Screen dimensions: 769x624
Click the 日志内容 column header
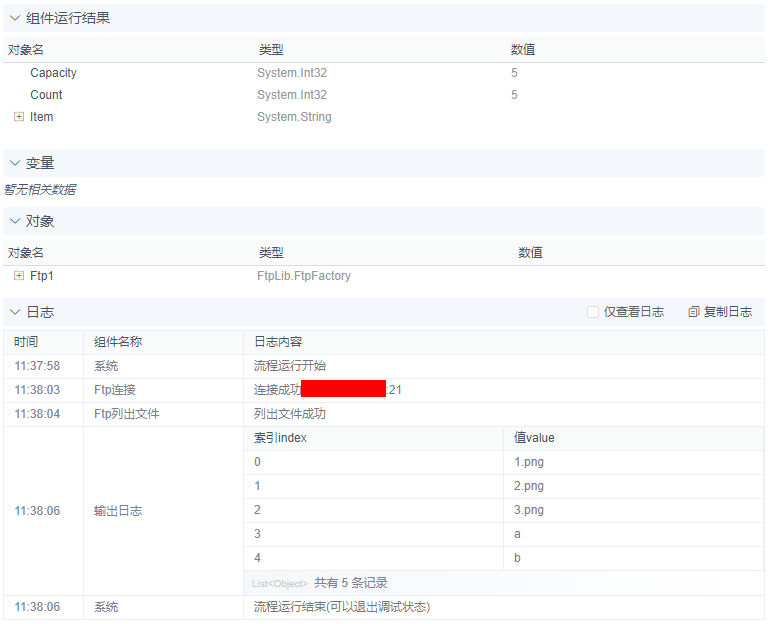[278, 342]
